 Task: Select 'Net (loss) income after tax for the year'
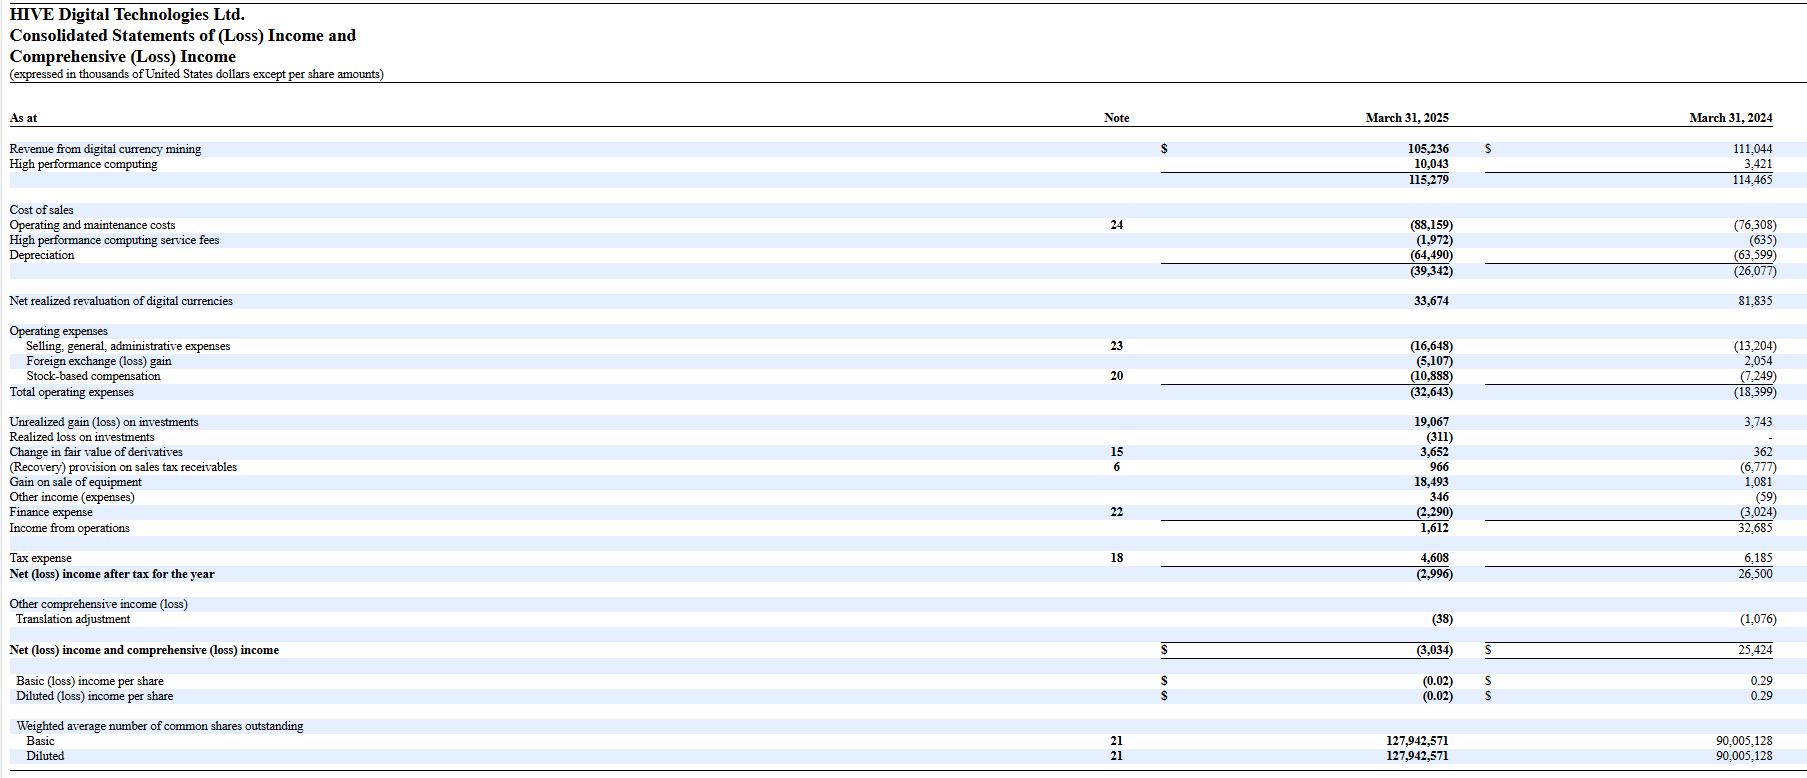coord(112,574)
